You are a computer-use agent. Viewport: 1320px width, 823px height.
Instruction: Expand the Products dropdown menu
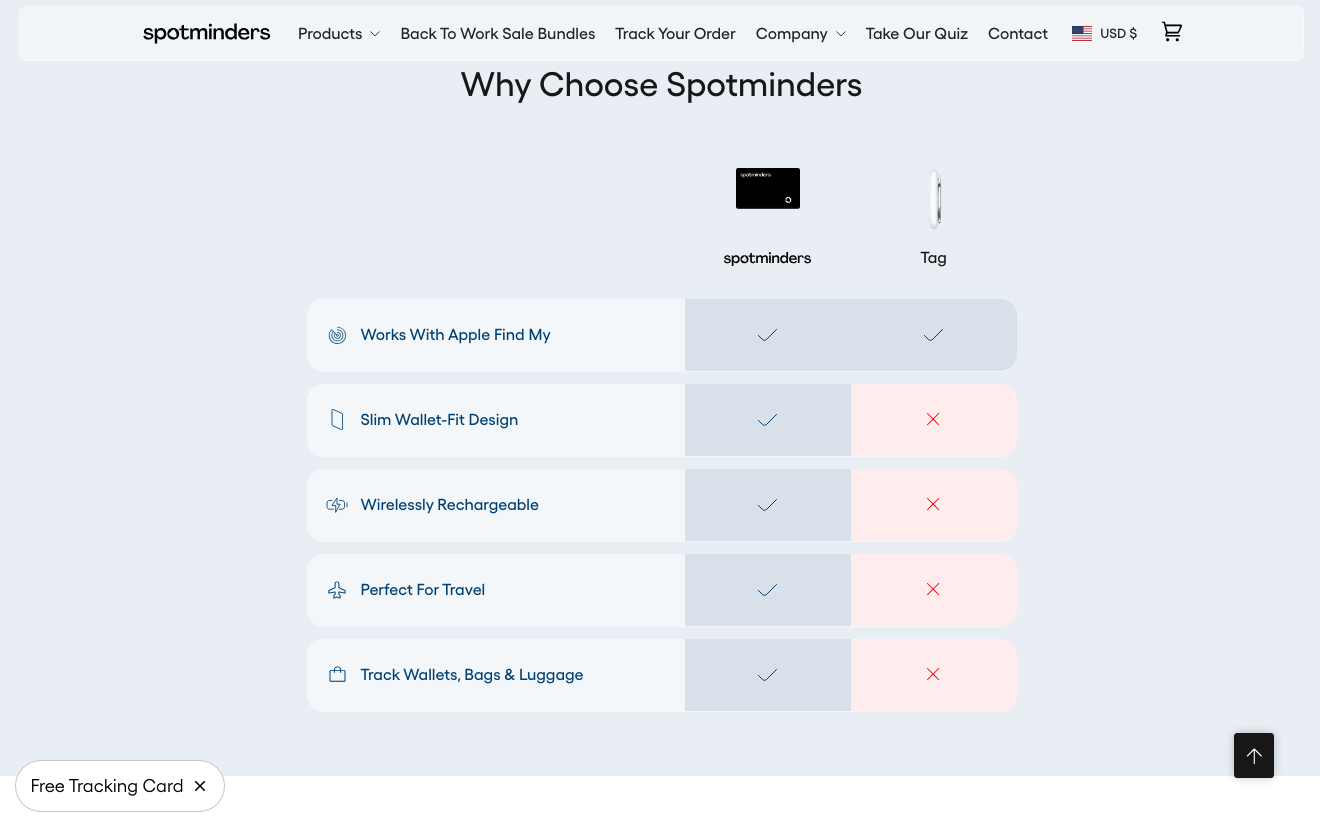(x=339, y=34)
